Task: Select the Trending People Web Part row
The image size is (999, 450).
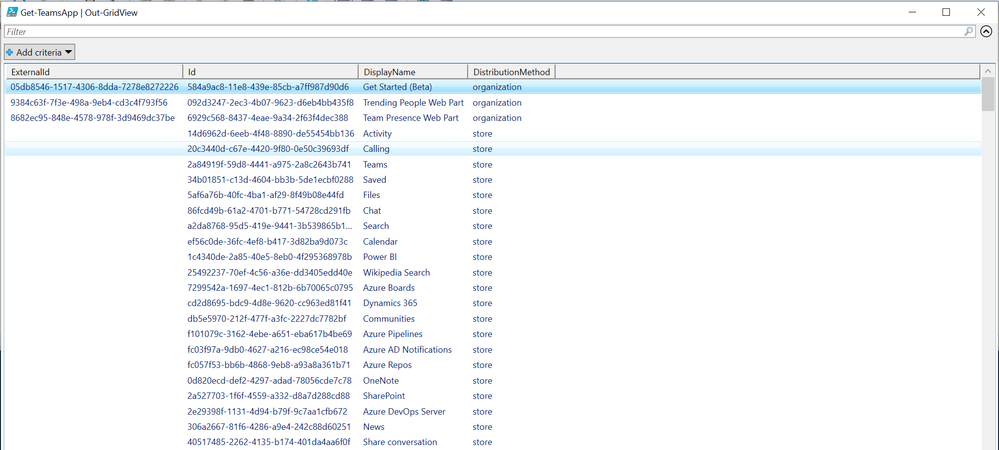Action: [x=493, y=103]
